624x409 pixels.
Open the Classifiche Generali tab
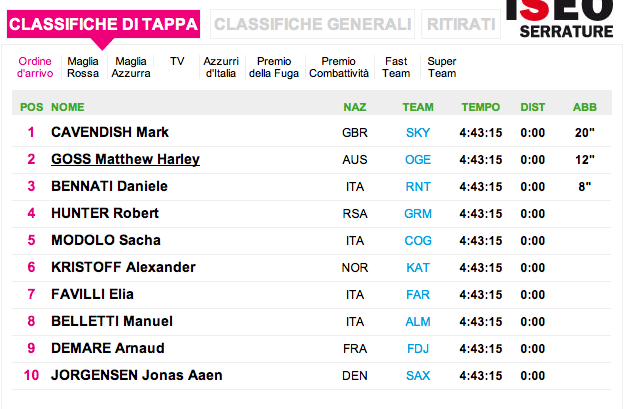click(x=313, y=24)
